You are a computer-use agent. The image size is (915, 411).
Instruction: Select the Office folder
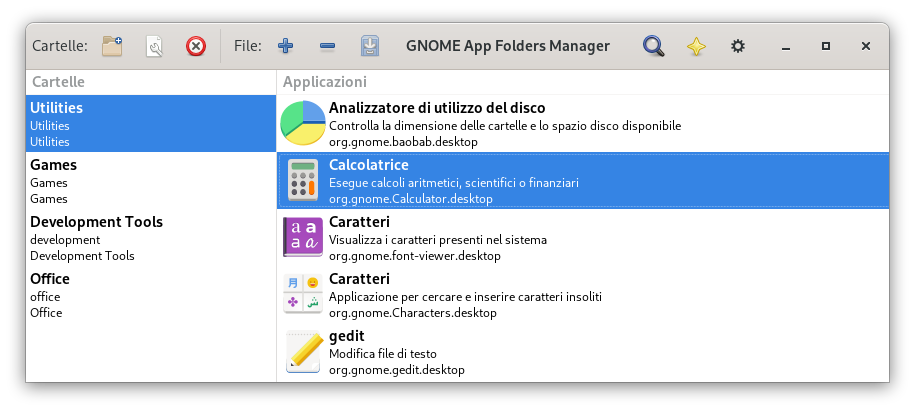[x=151, y=295]
